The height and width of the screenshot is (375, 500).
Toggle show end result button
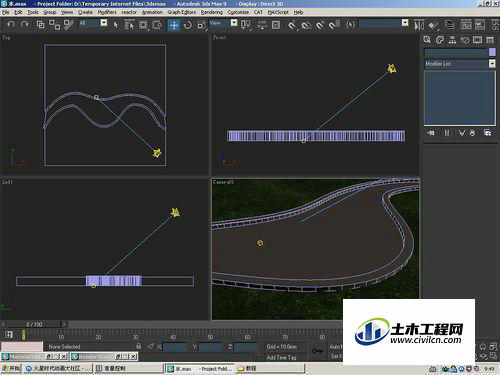coord(447,133)
